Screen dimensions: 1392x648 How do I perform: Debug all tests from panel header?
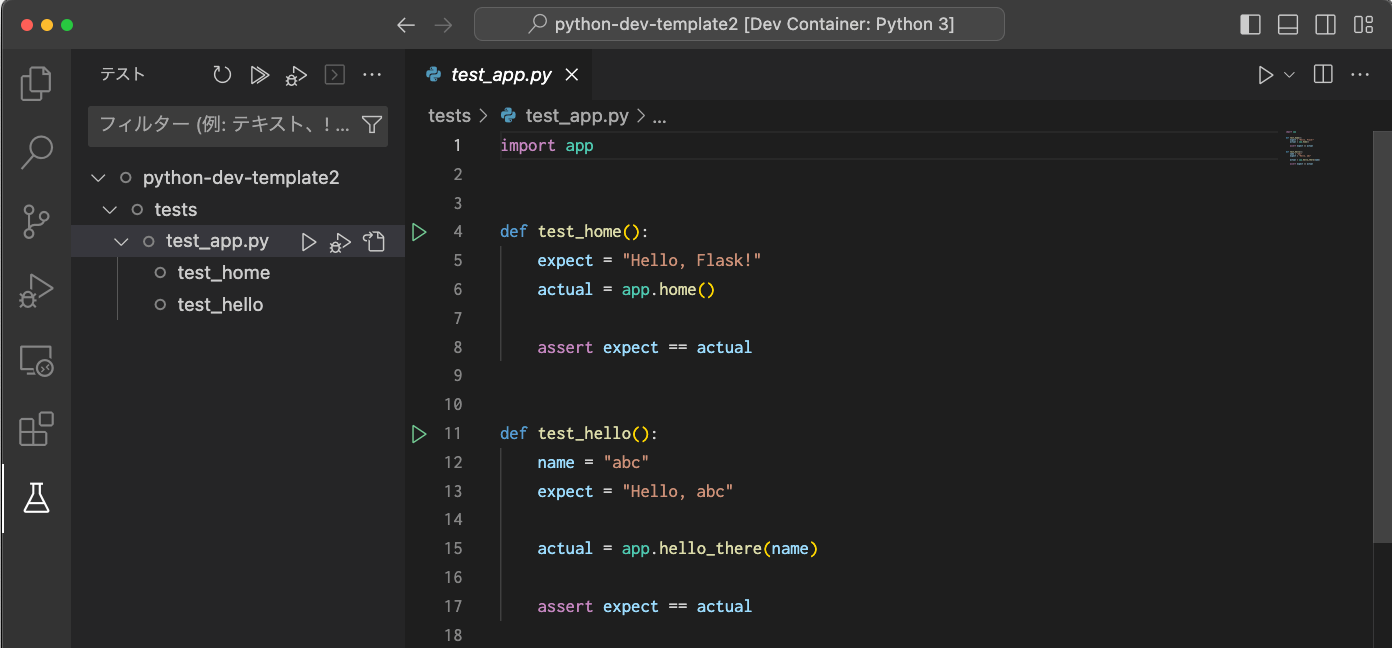pos(297,74)
